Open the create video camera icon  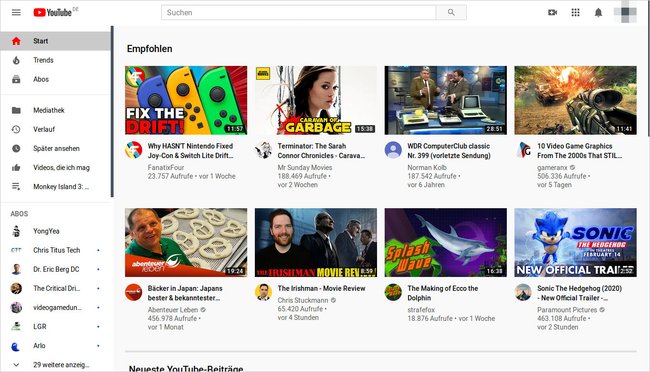click(552, 12)
